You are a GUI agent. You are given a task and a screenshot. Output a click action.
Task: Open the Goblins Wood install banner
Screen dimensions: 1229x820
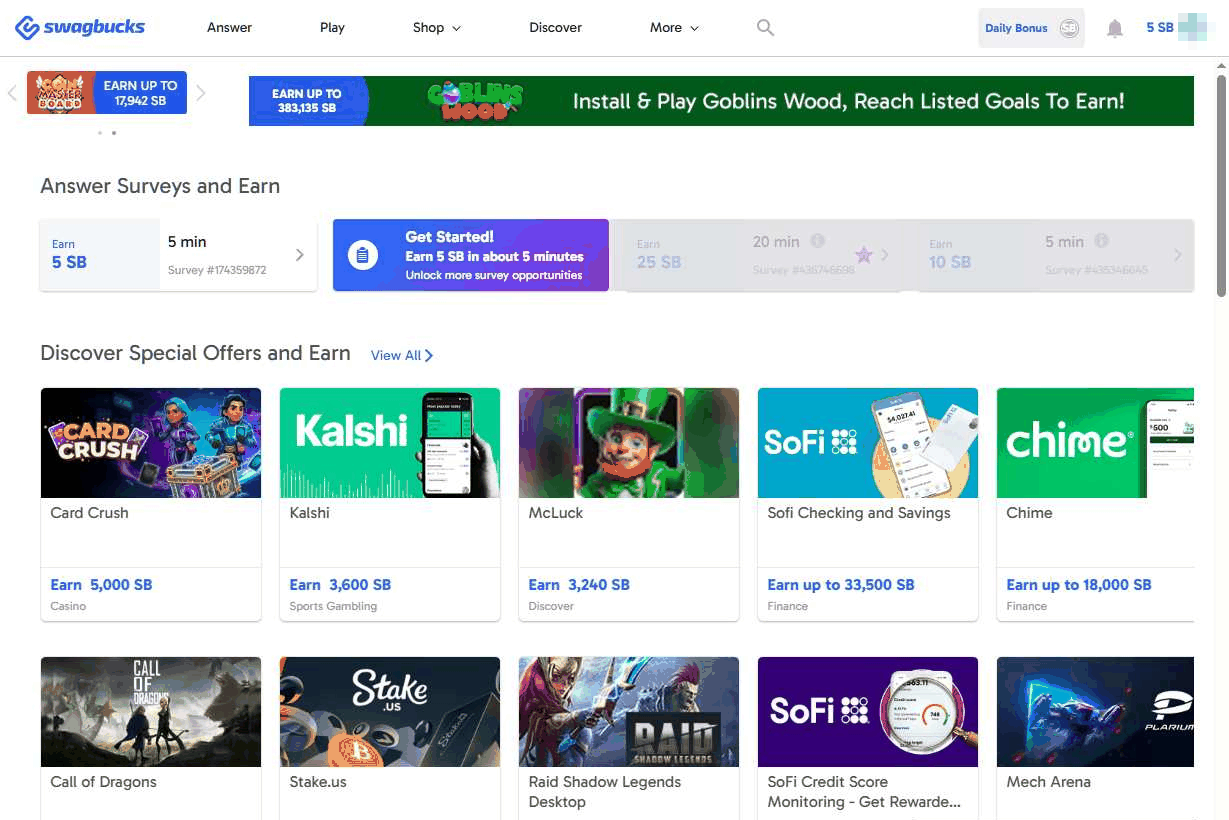721,101
